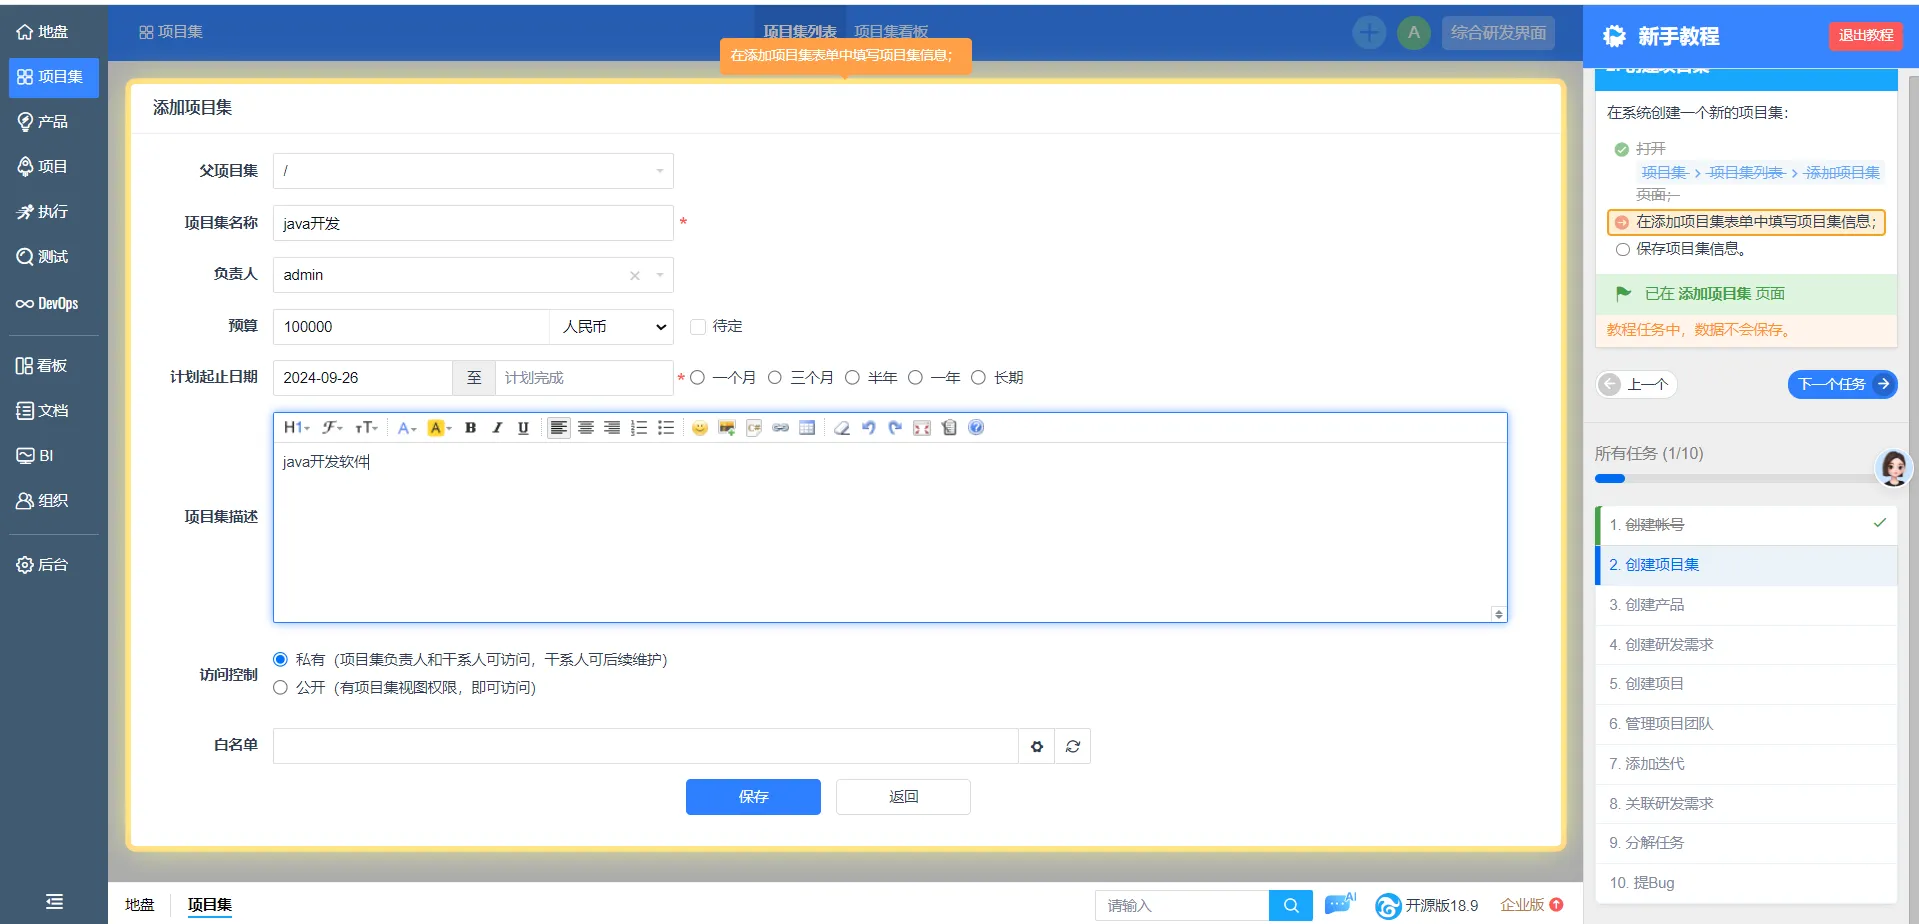Click the 返回 button
The width and height of the screenshot is (1919, 924).
point(903,797)
